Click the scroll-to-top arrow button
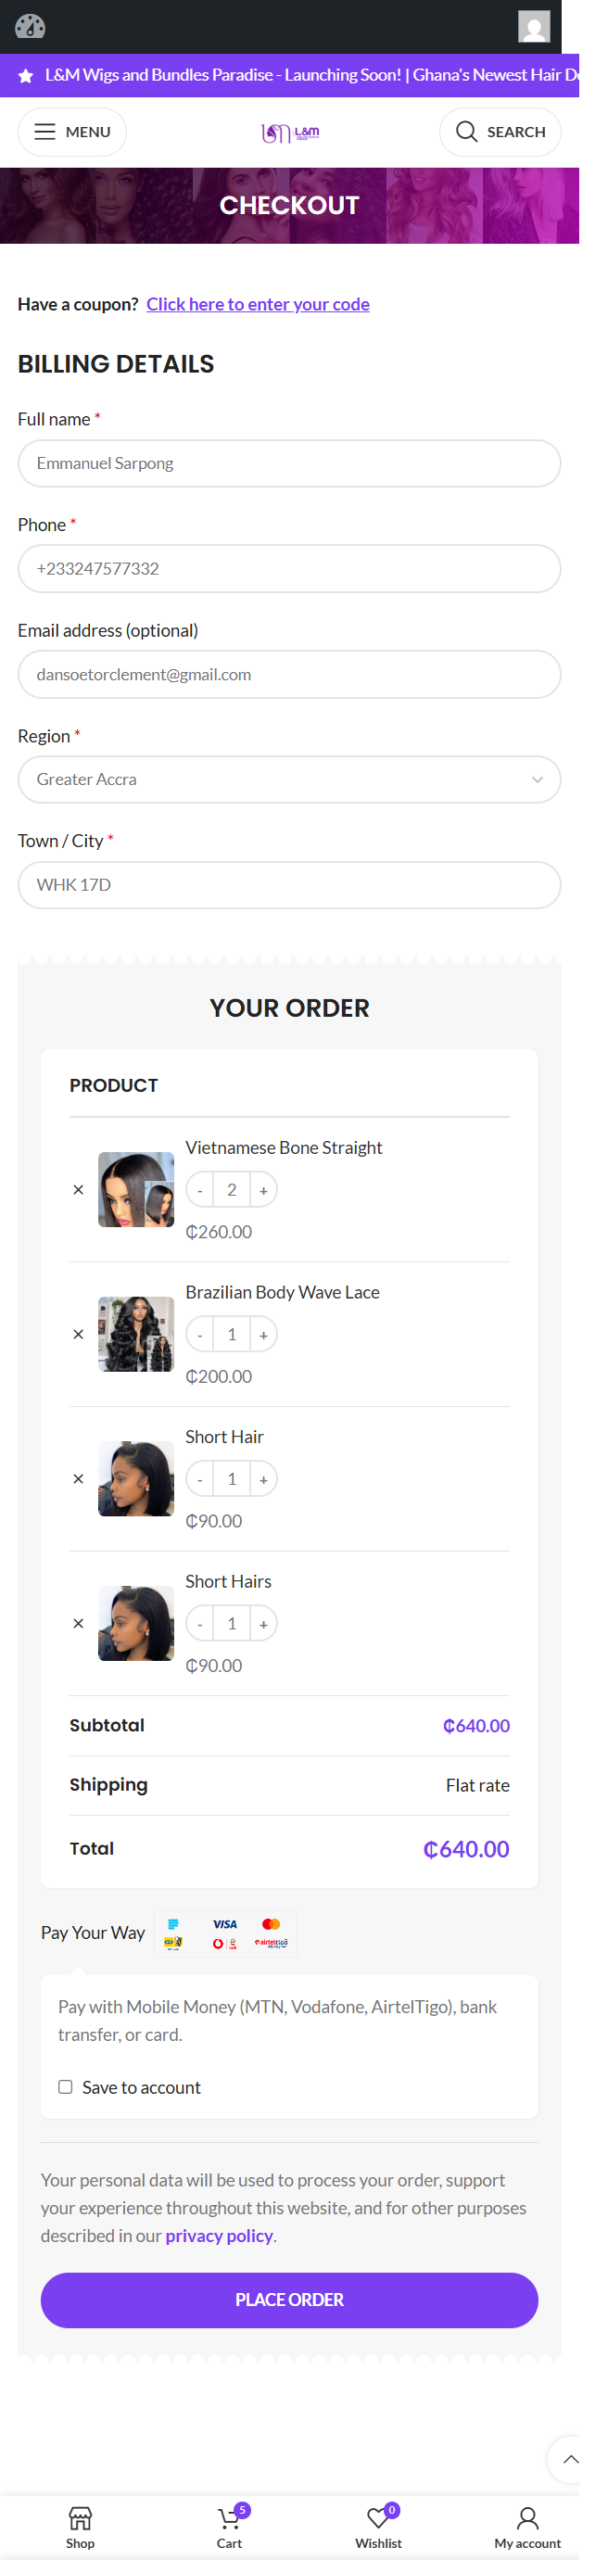 point(570,2459)
